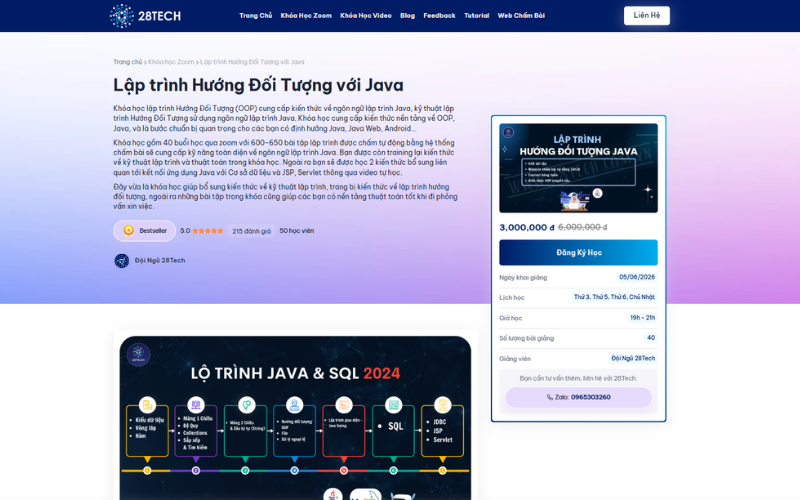800x500 pixels.
Task: Click Lập trình Hướng Đối Tượng breadcrumb
Action: click(x=252, y=62)
